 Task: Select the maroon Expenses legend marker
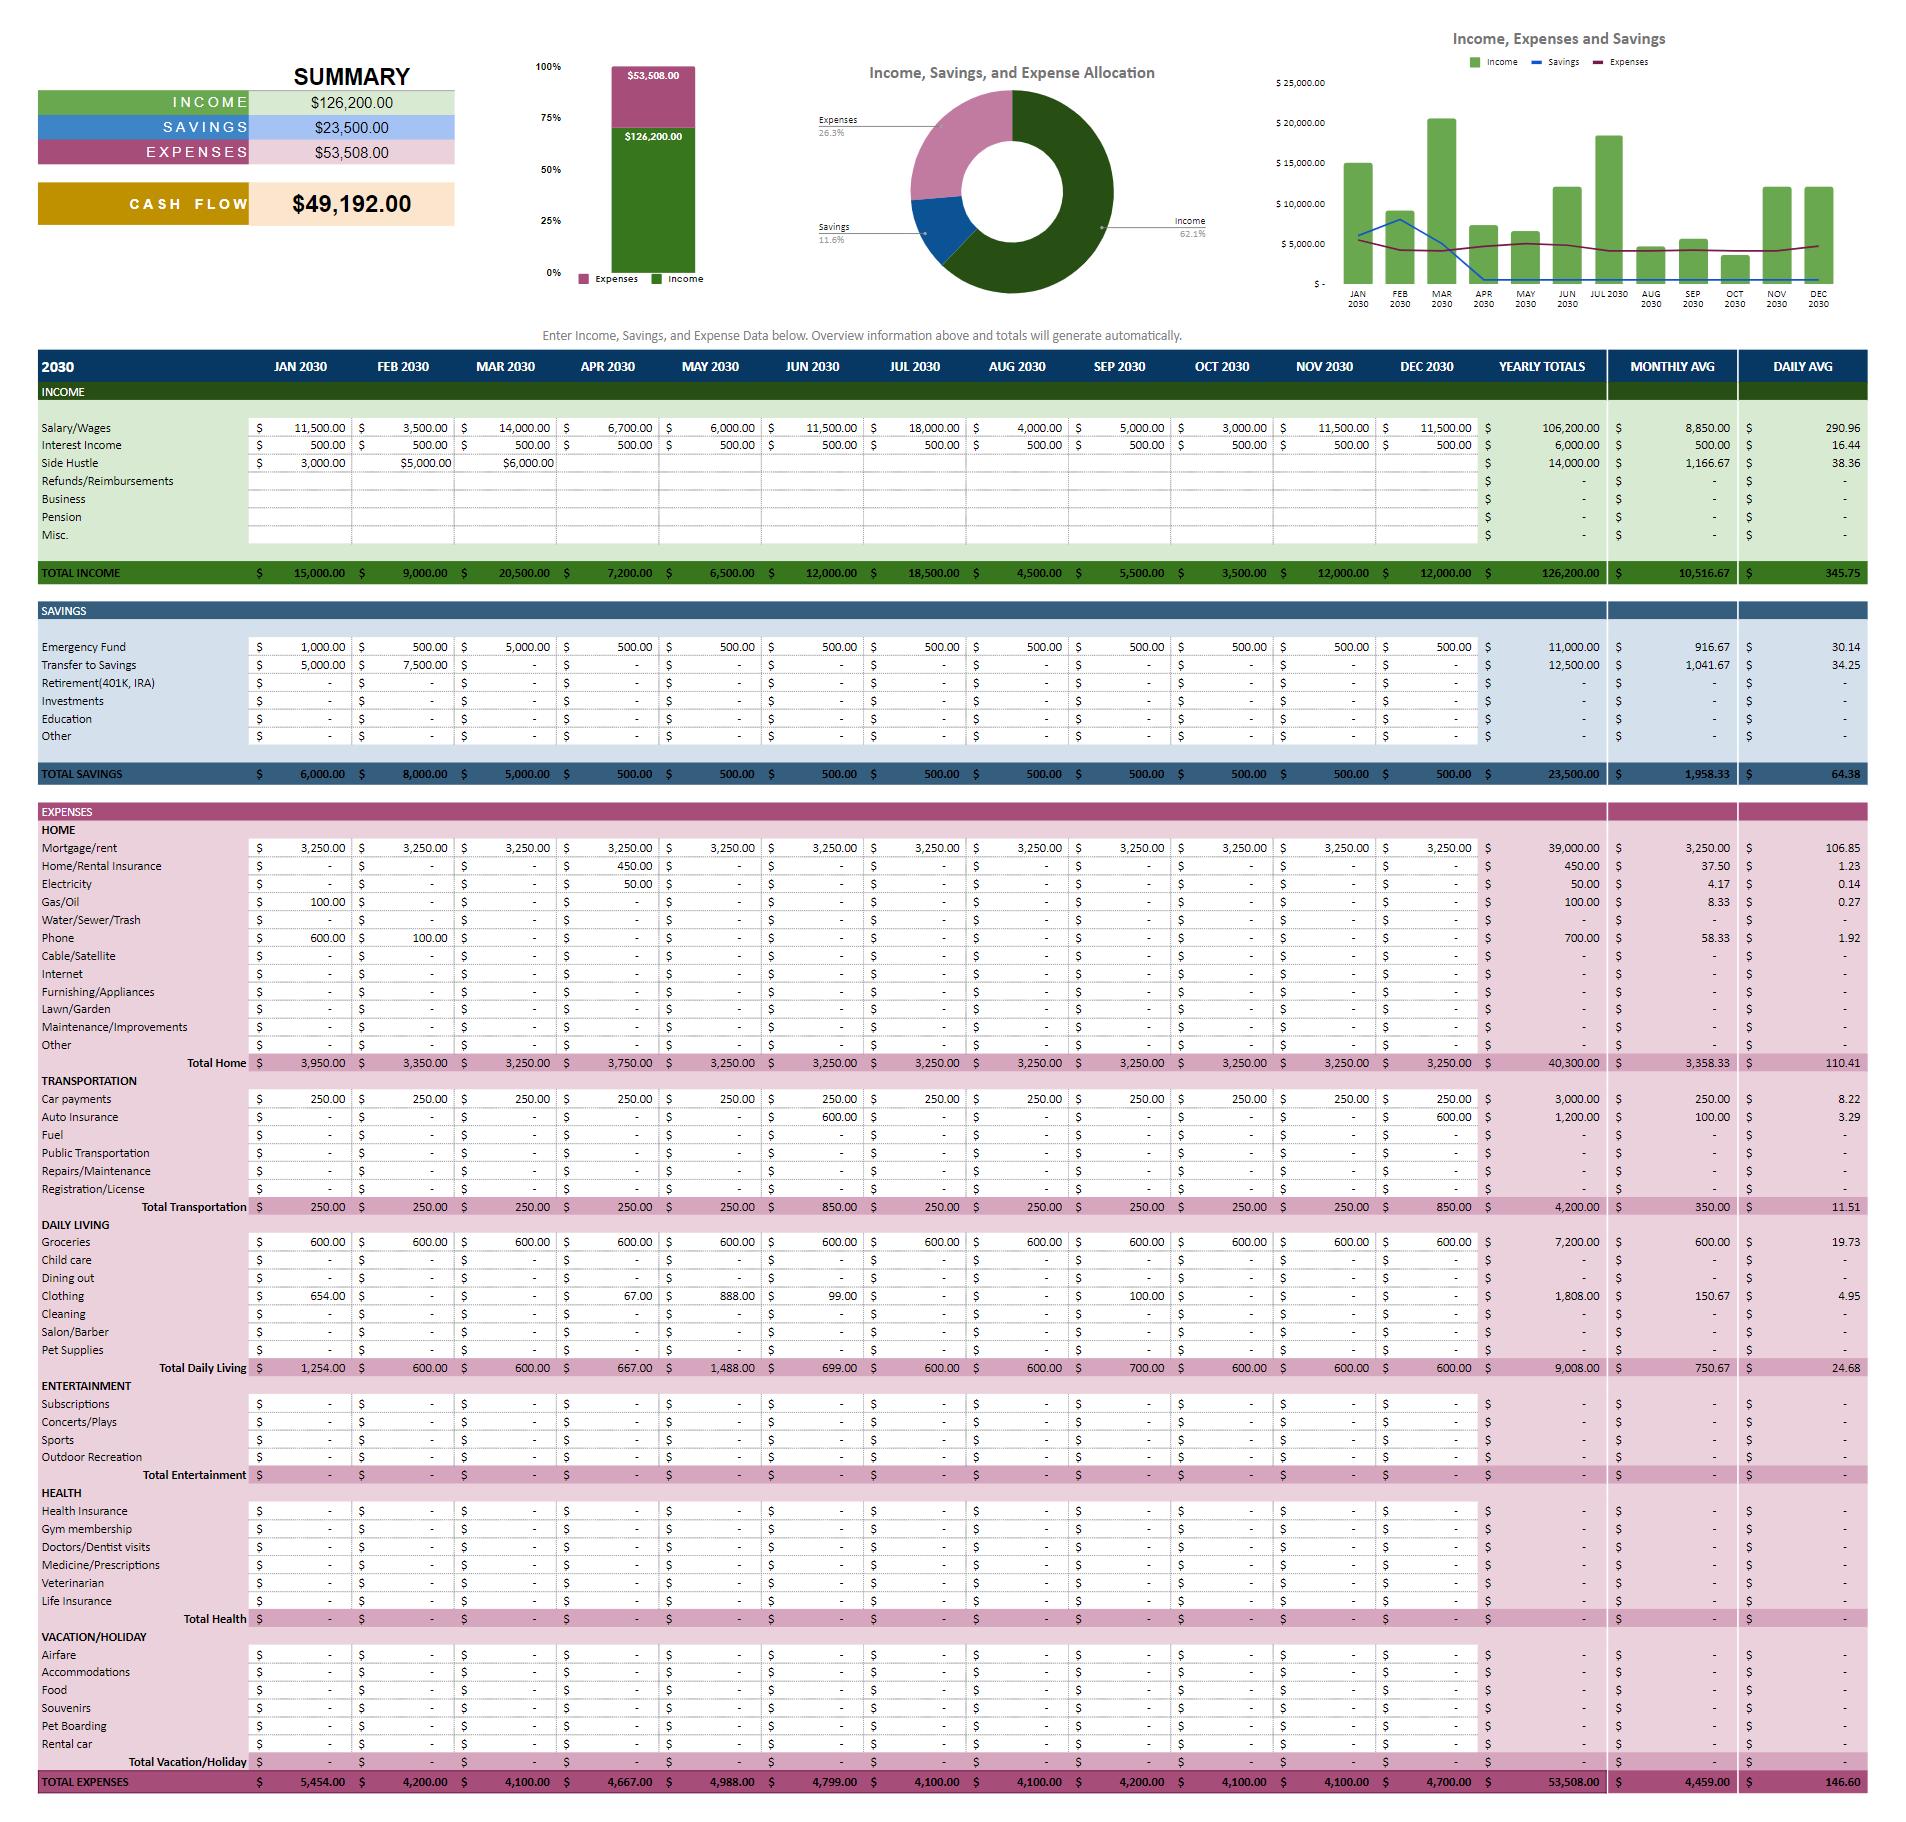1598,62
